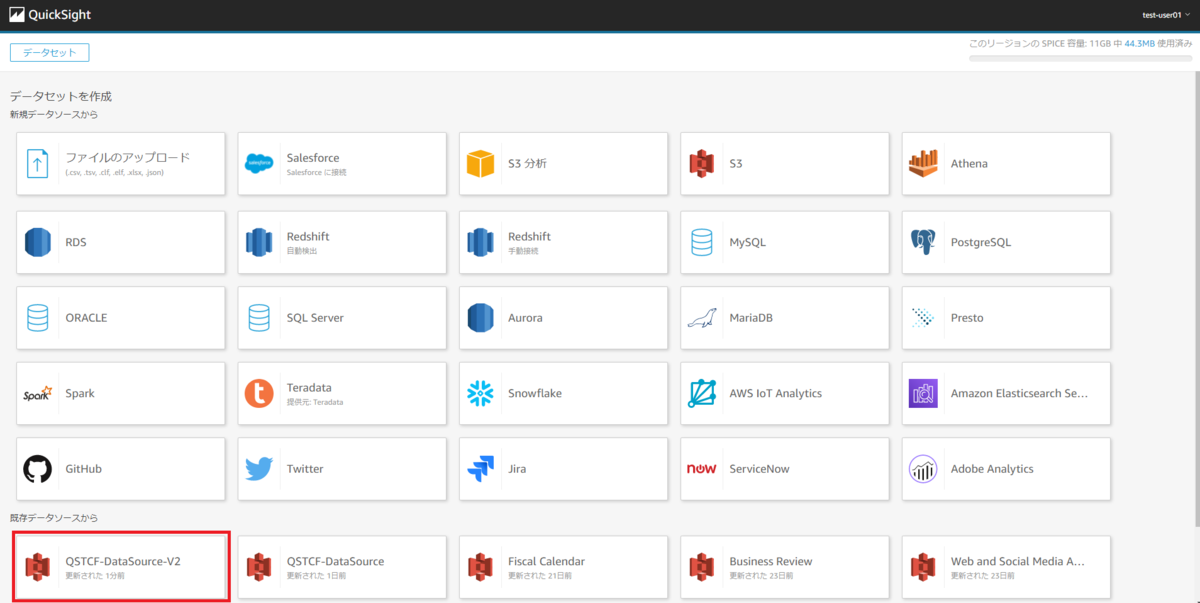This screenshot has width=1200, height=603.
Task: Select the MySQL database icon
Action: [x=702, y=241]
